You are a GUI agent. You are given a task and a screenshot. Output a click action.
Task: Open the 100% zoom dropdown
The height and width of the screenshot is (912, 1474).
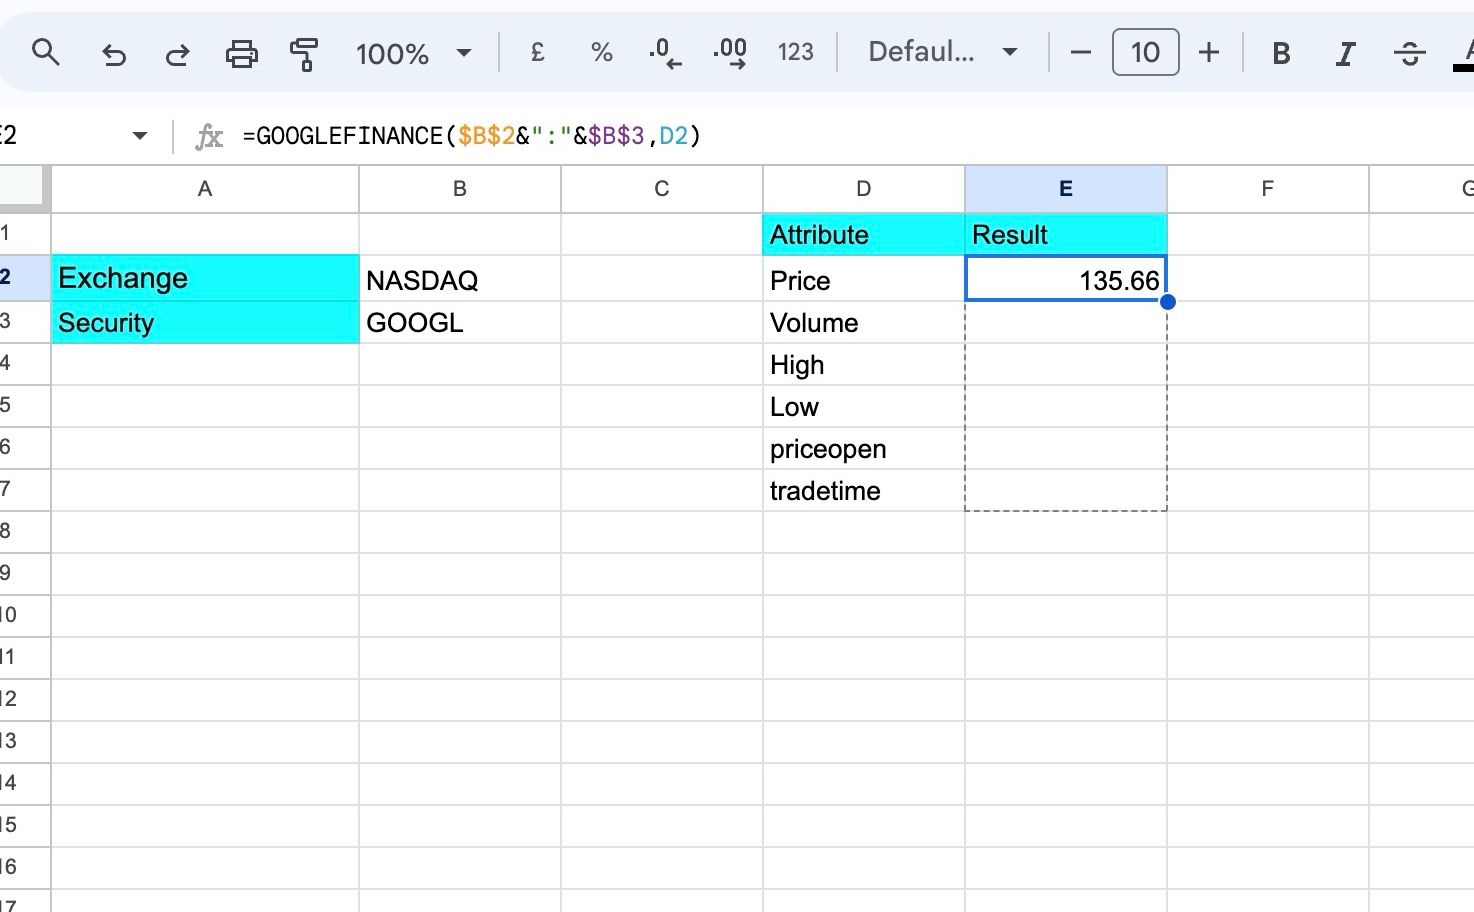pos(413,53)
